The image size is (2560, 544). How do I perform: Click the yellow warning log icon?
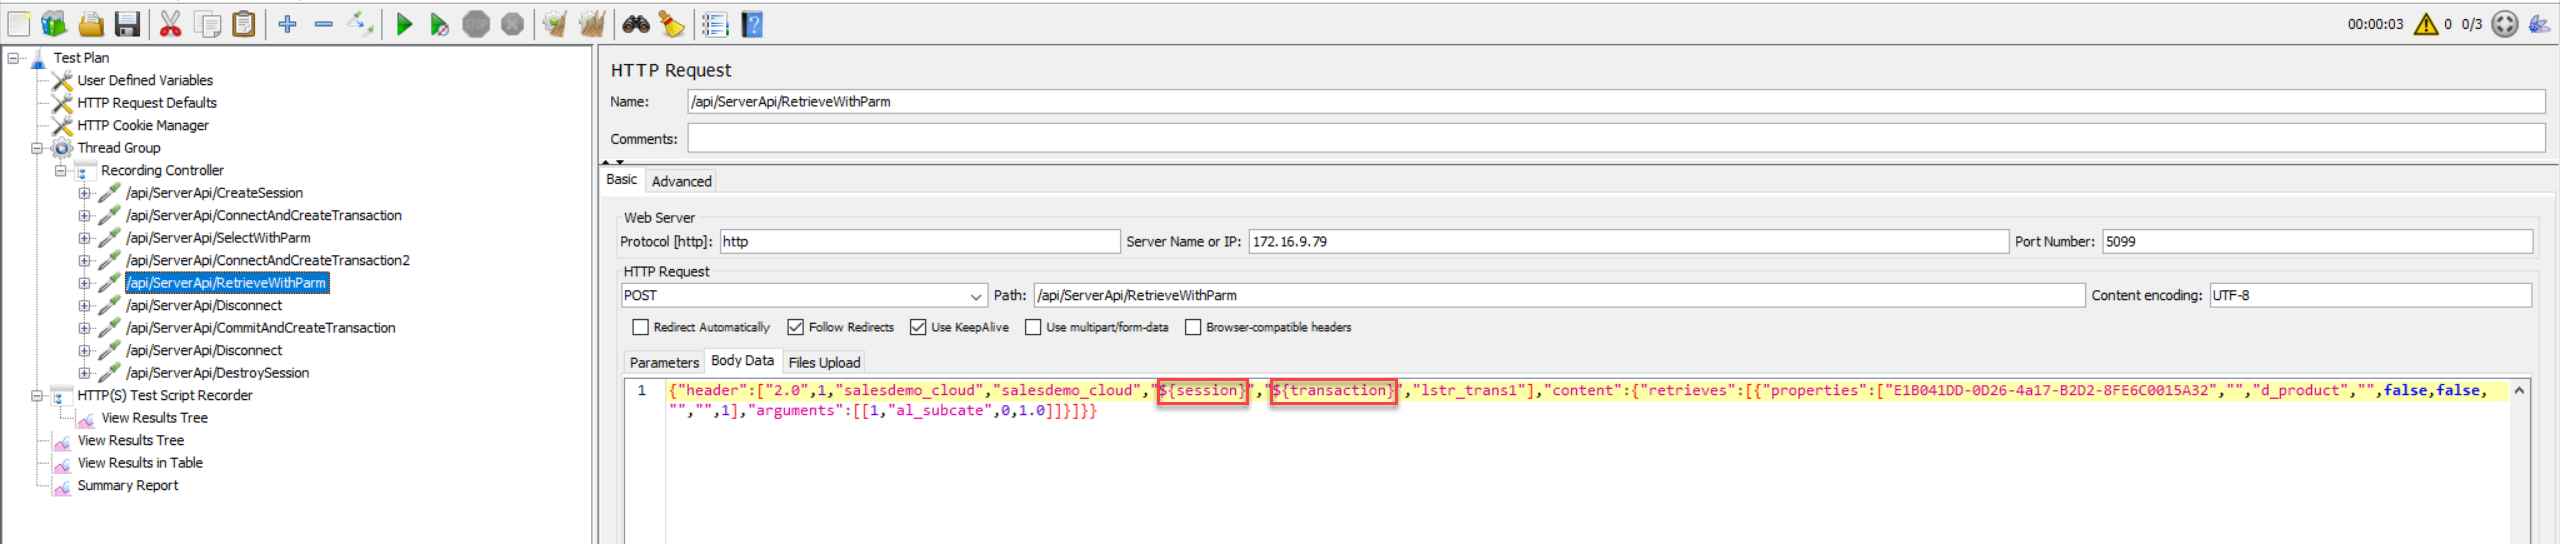click(2425, 24)
